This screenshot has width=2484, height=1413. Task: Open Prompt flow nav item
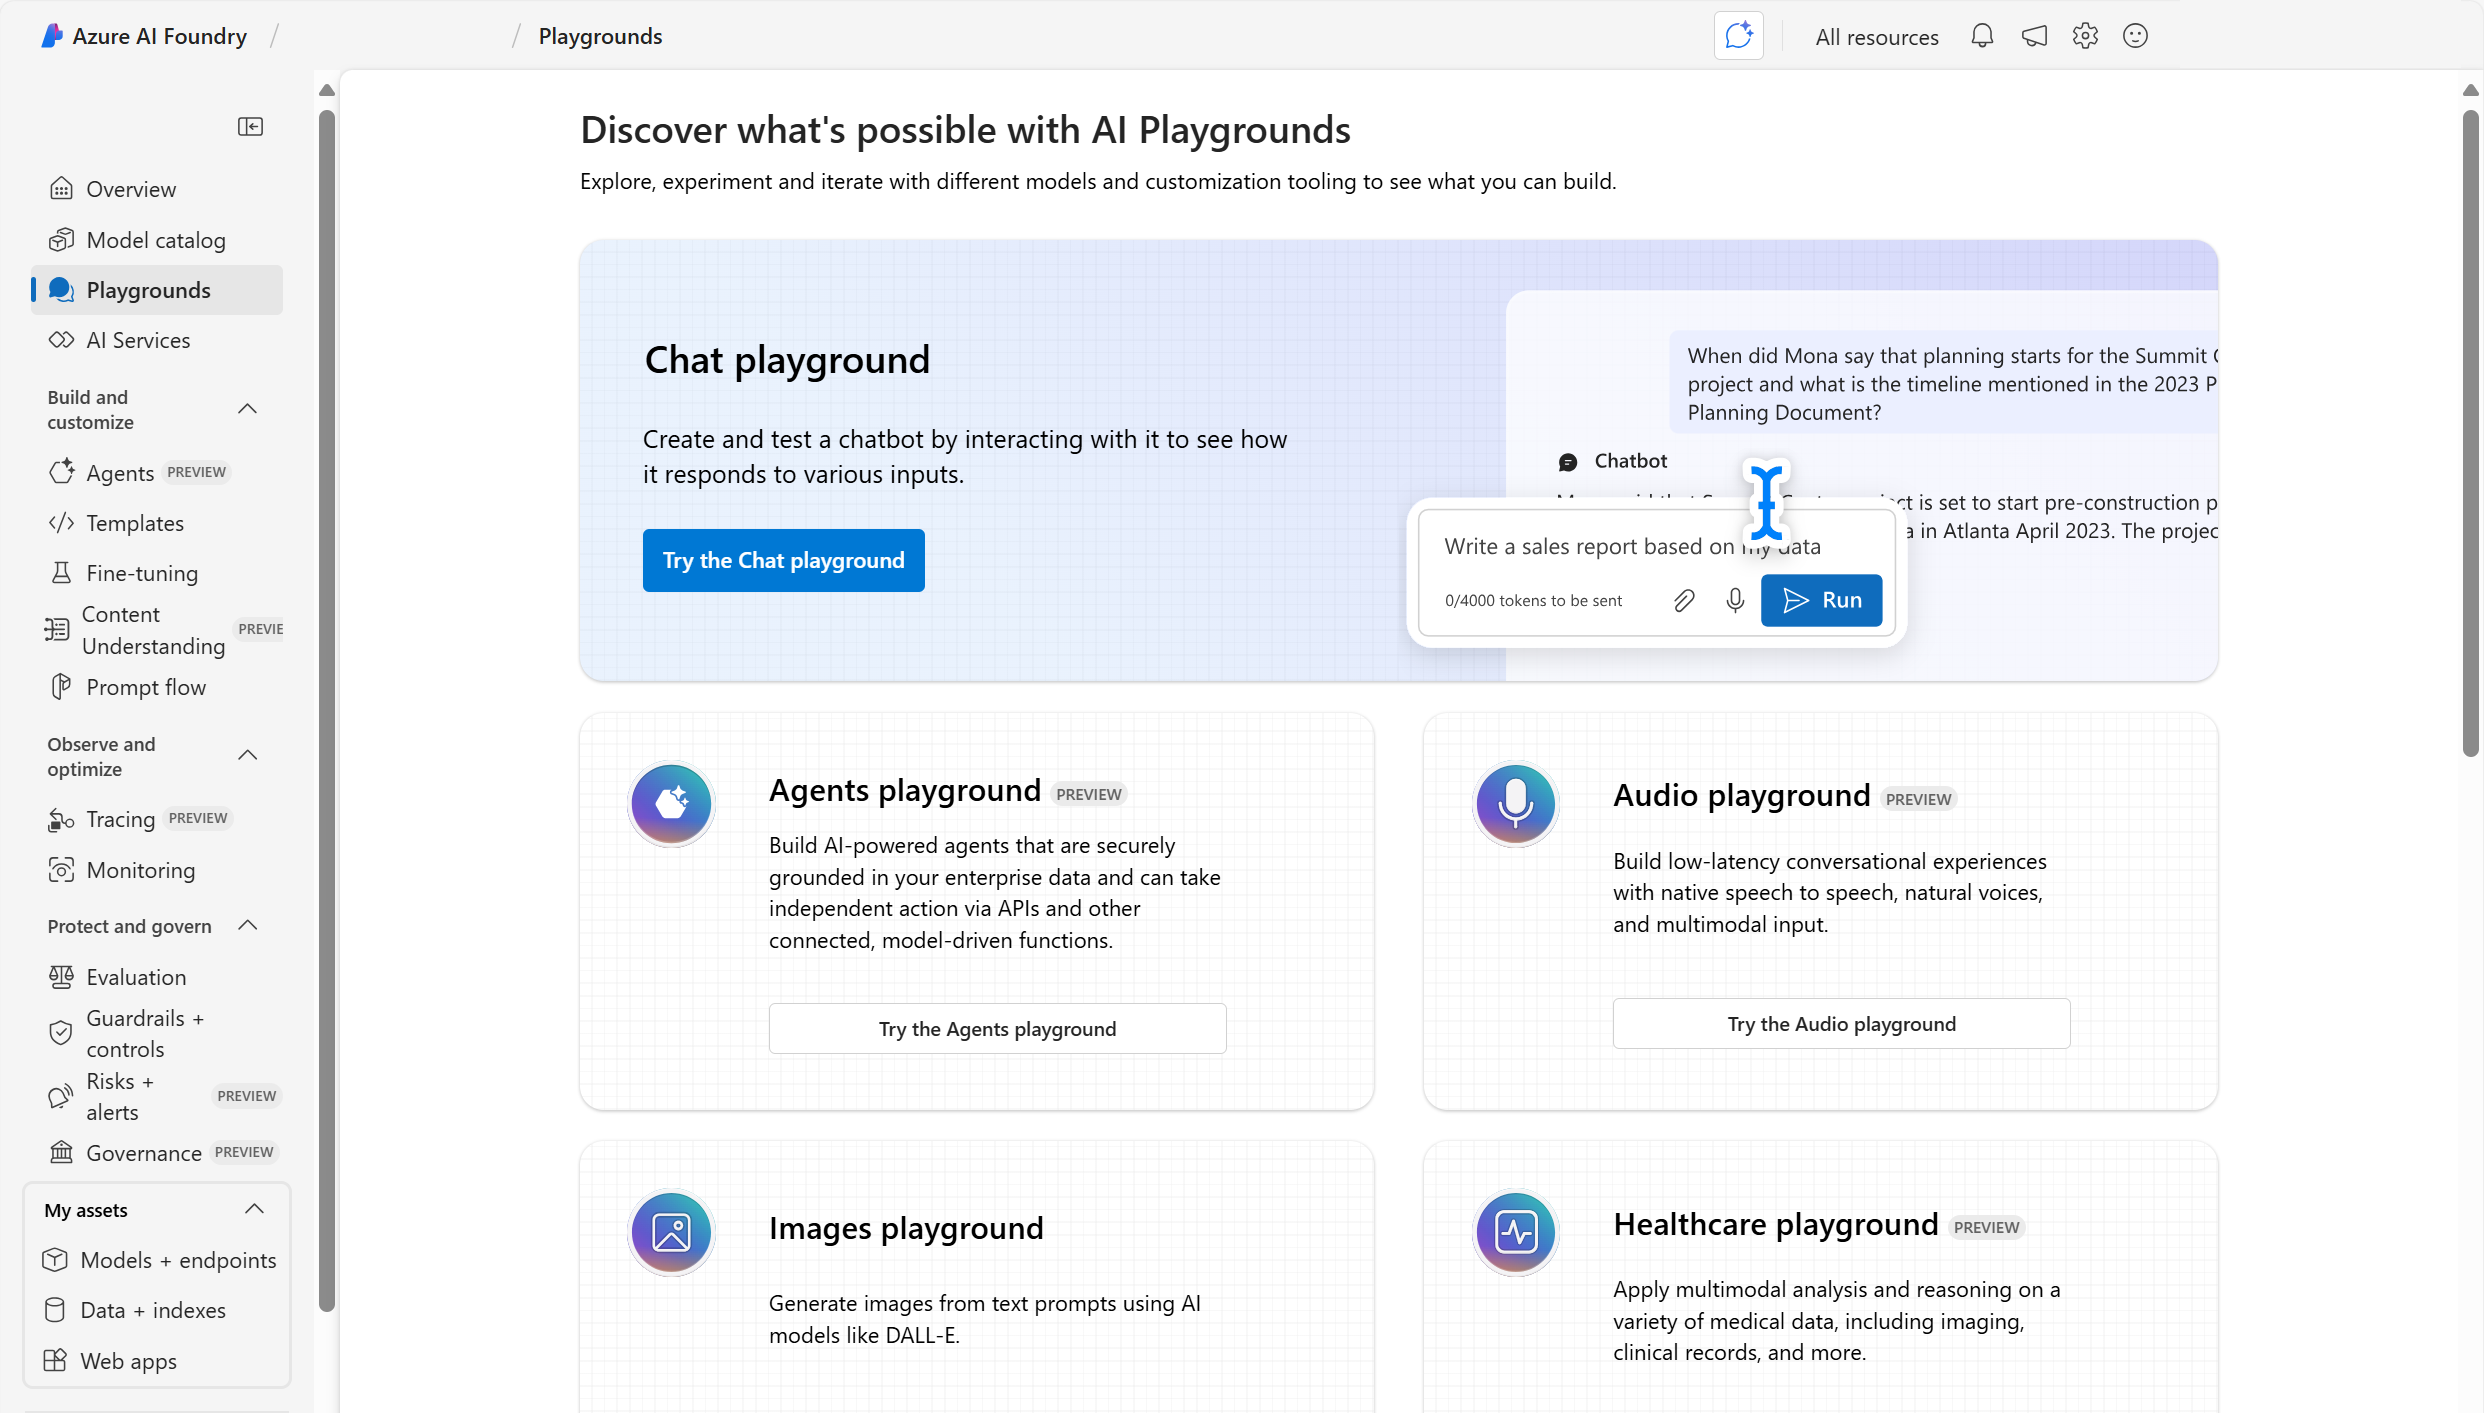coord(157,687)
